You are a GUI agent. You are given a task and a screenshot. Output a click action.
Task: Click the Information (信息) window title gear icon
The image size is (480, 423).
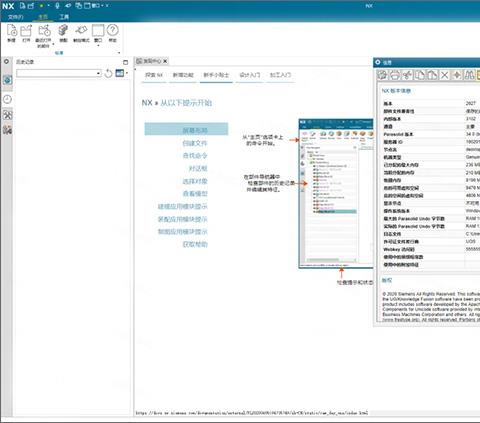coord(378,62)
